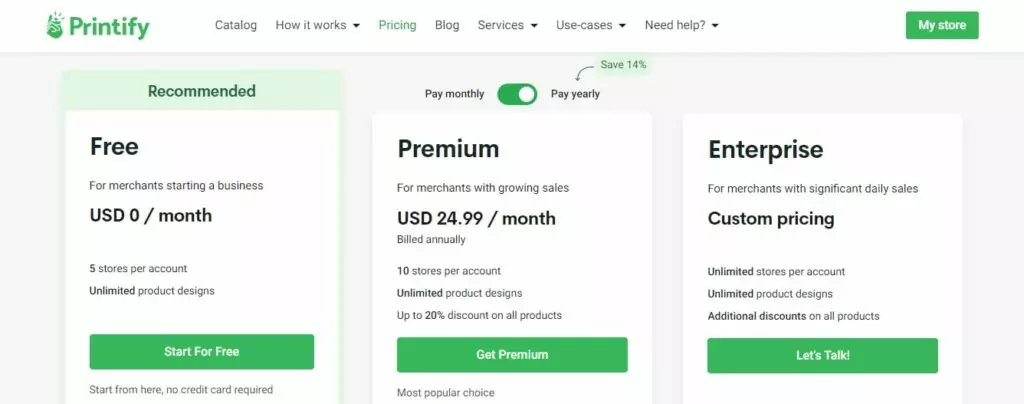Click the Get Premium button

(x=512, y=355)
